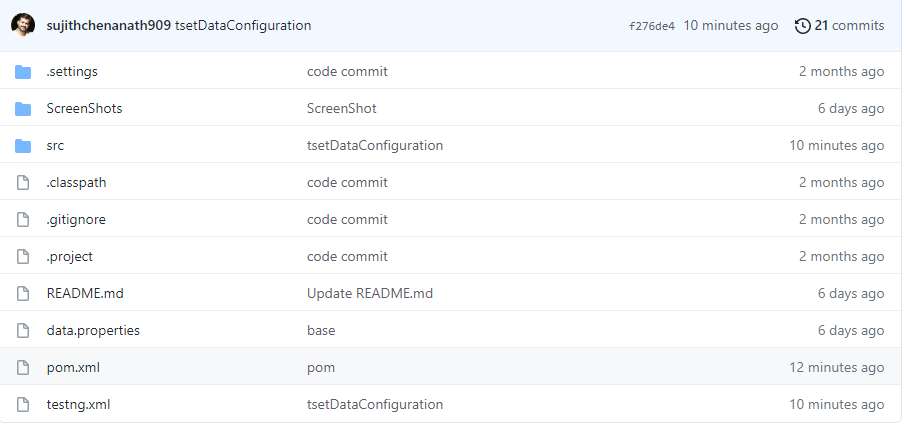Image resolution: width=906 pixels, height=427 pixels.
Task: Click the header tsetDataConfiguration commit message
Action: click(x=243, y=25)
